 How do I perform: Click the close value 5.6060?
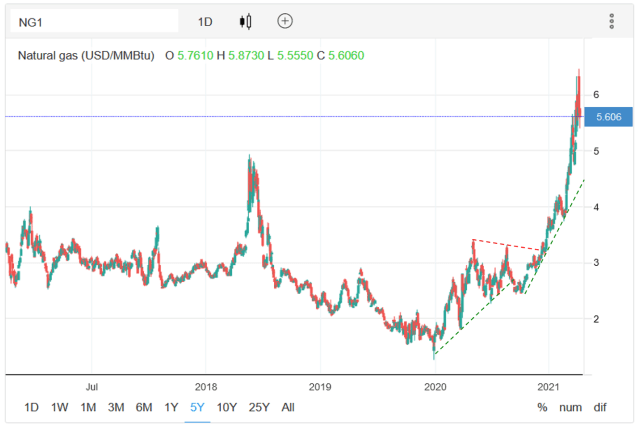point(346,55)
